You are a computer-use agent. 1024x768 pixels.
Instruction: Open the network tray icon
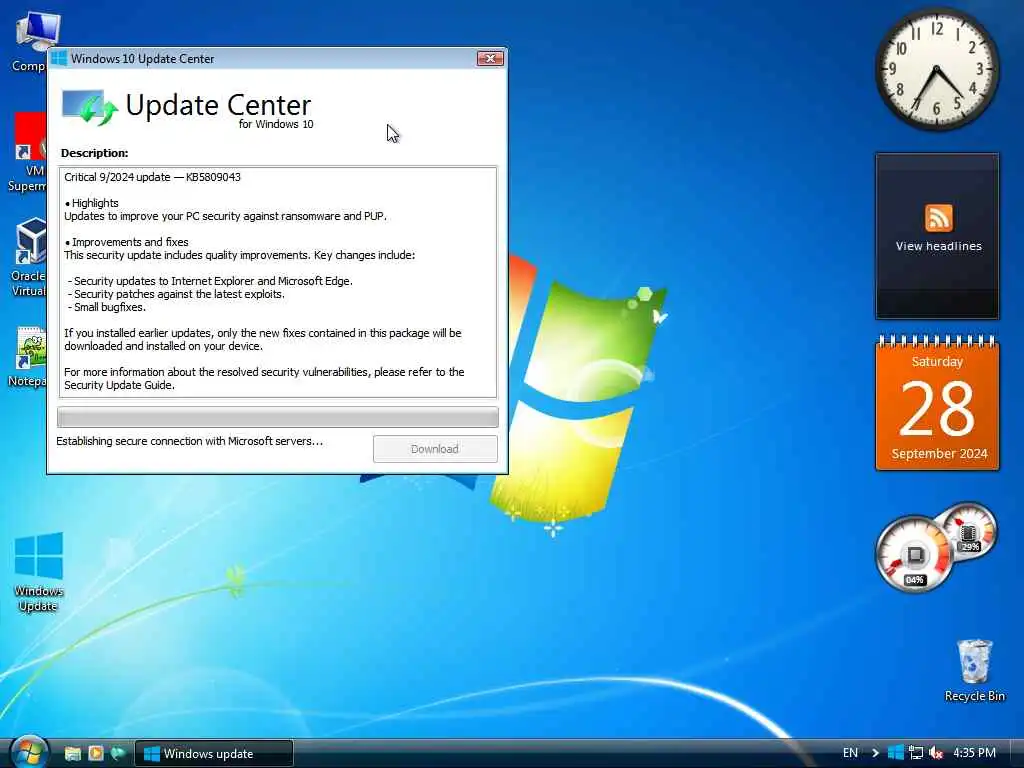(916, 753)
